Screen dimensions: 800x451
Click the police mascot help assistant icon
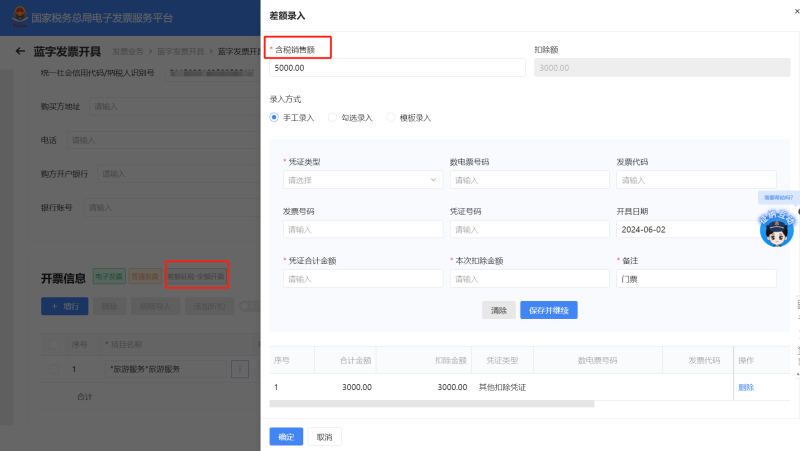tap(776, 230)
